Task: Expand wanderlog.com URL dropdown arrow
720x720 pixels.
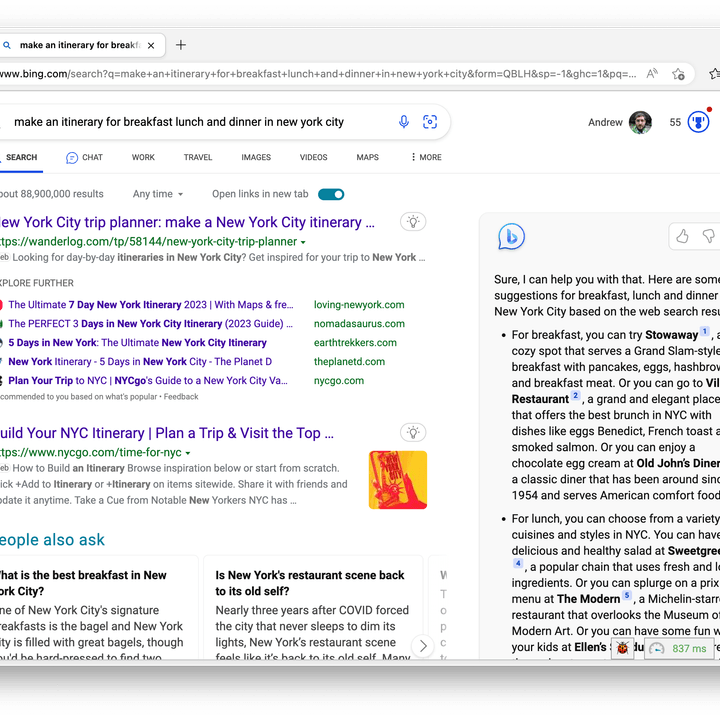Action: click(x=303, y=242)
